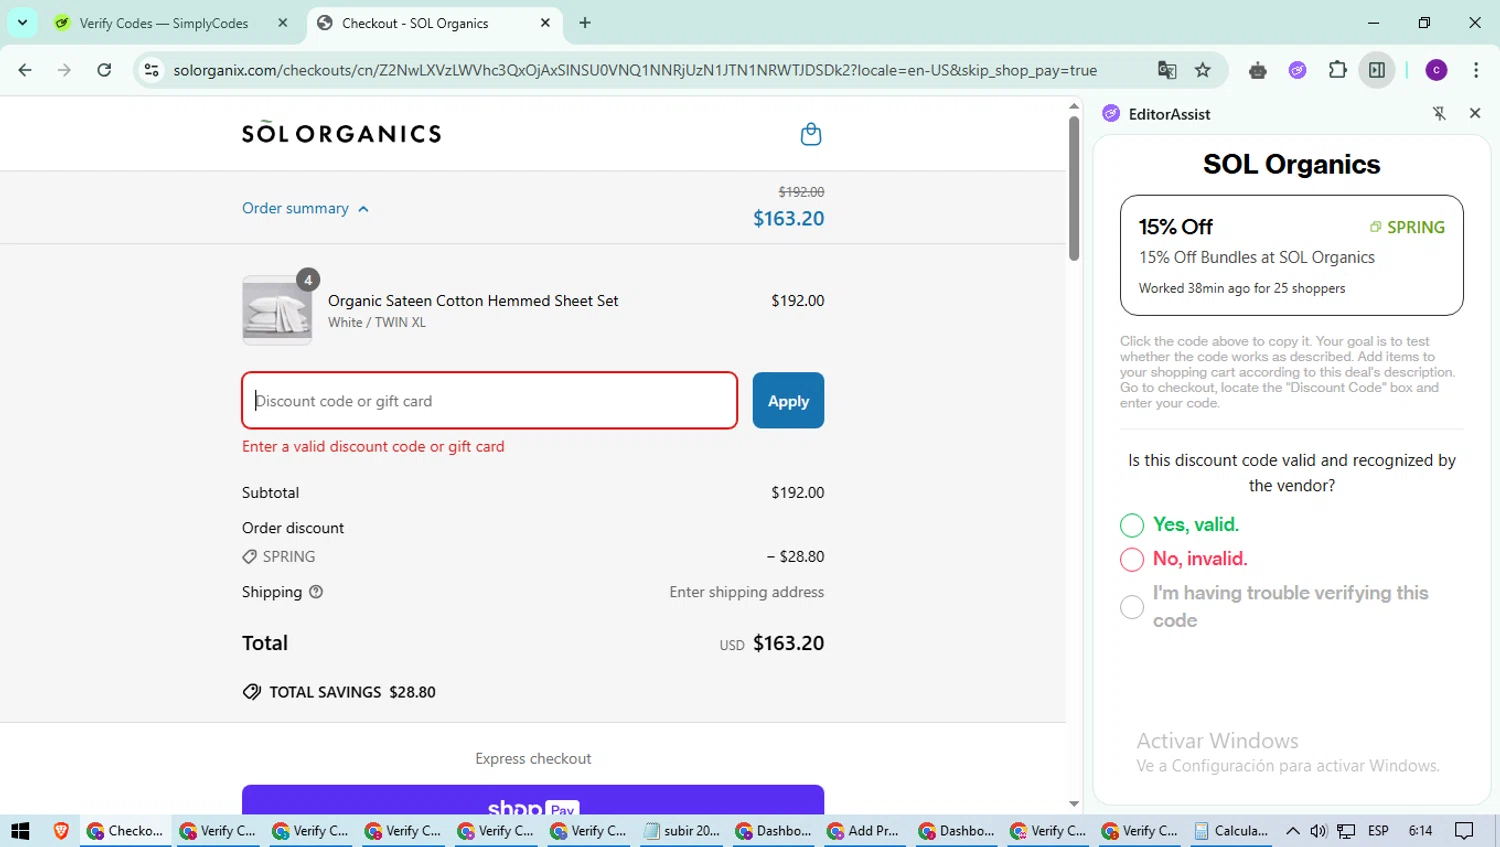
Task: Click the SPRING discount tag icon
Action: tap(250, 557)
